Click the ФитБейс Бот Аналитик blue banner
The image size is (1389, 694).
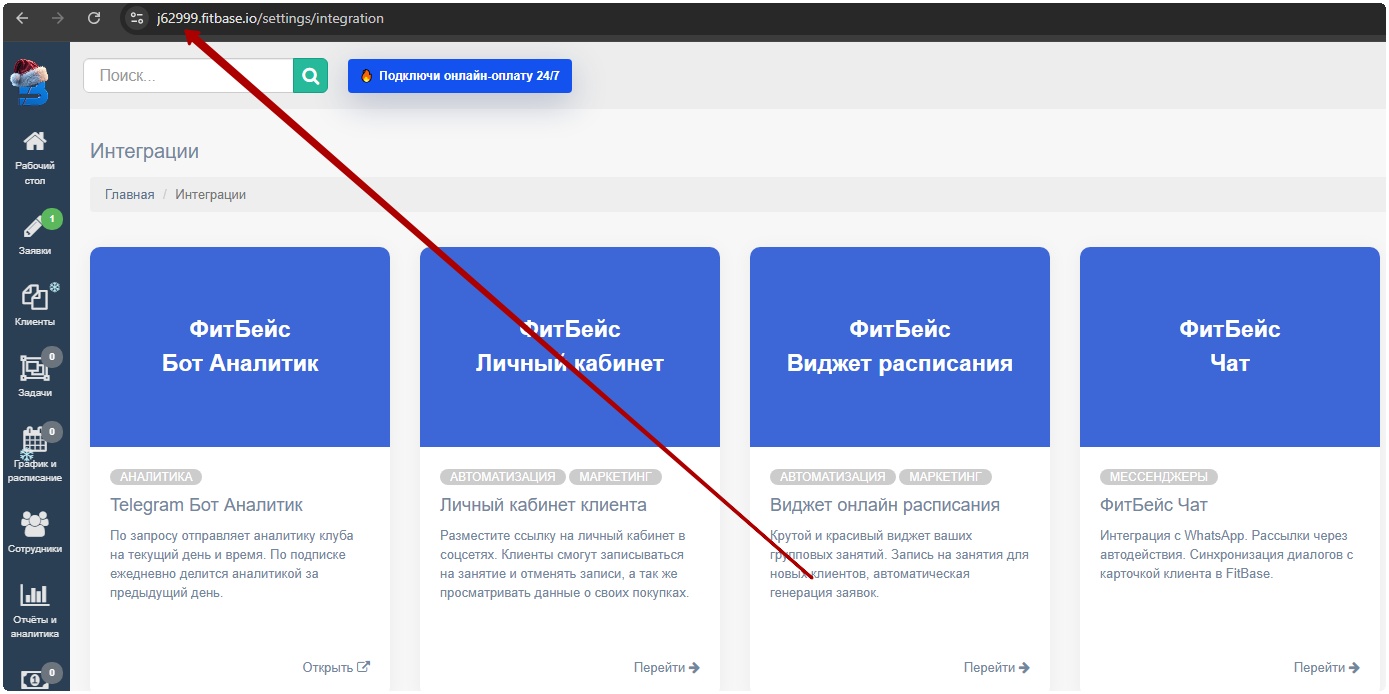(x=240, y=346)
